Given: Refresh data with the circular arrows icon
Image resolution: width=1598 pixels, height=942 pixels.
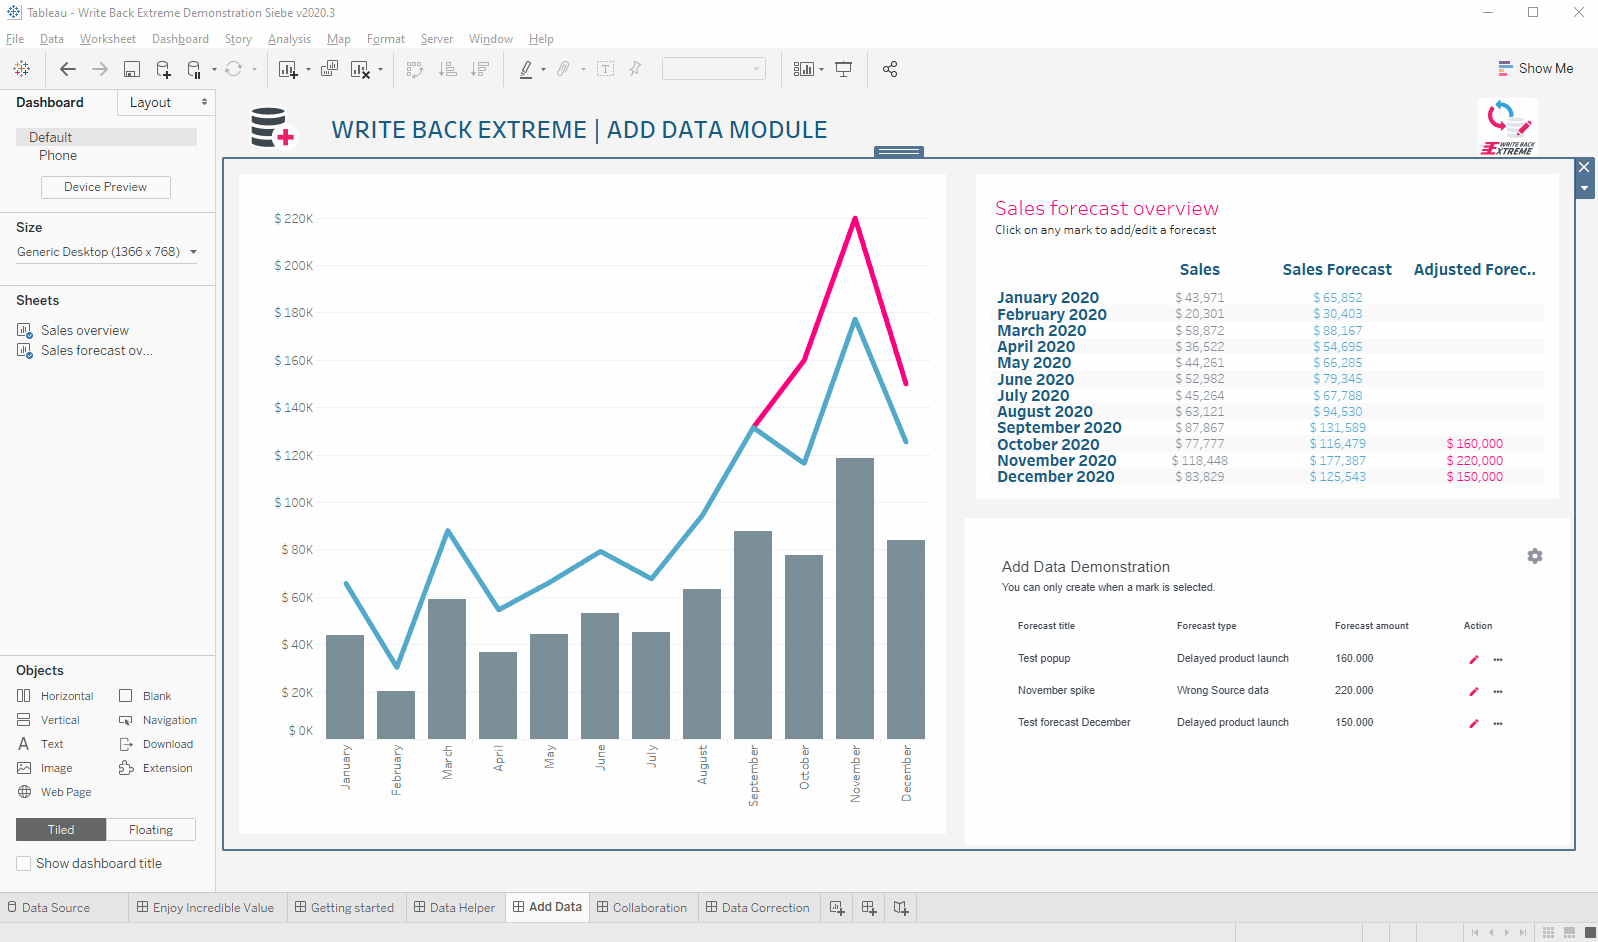Looking at the screenshot, I should pos(233,69).
